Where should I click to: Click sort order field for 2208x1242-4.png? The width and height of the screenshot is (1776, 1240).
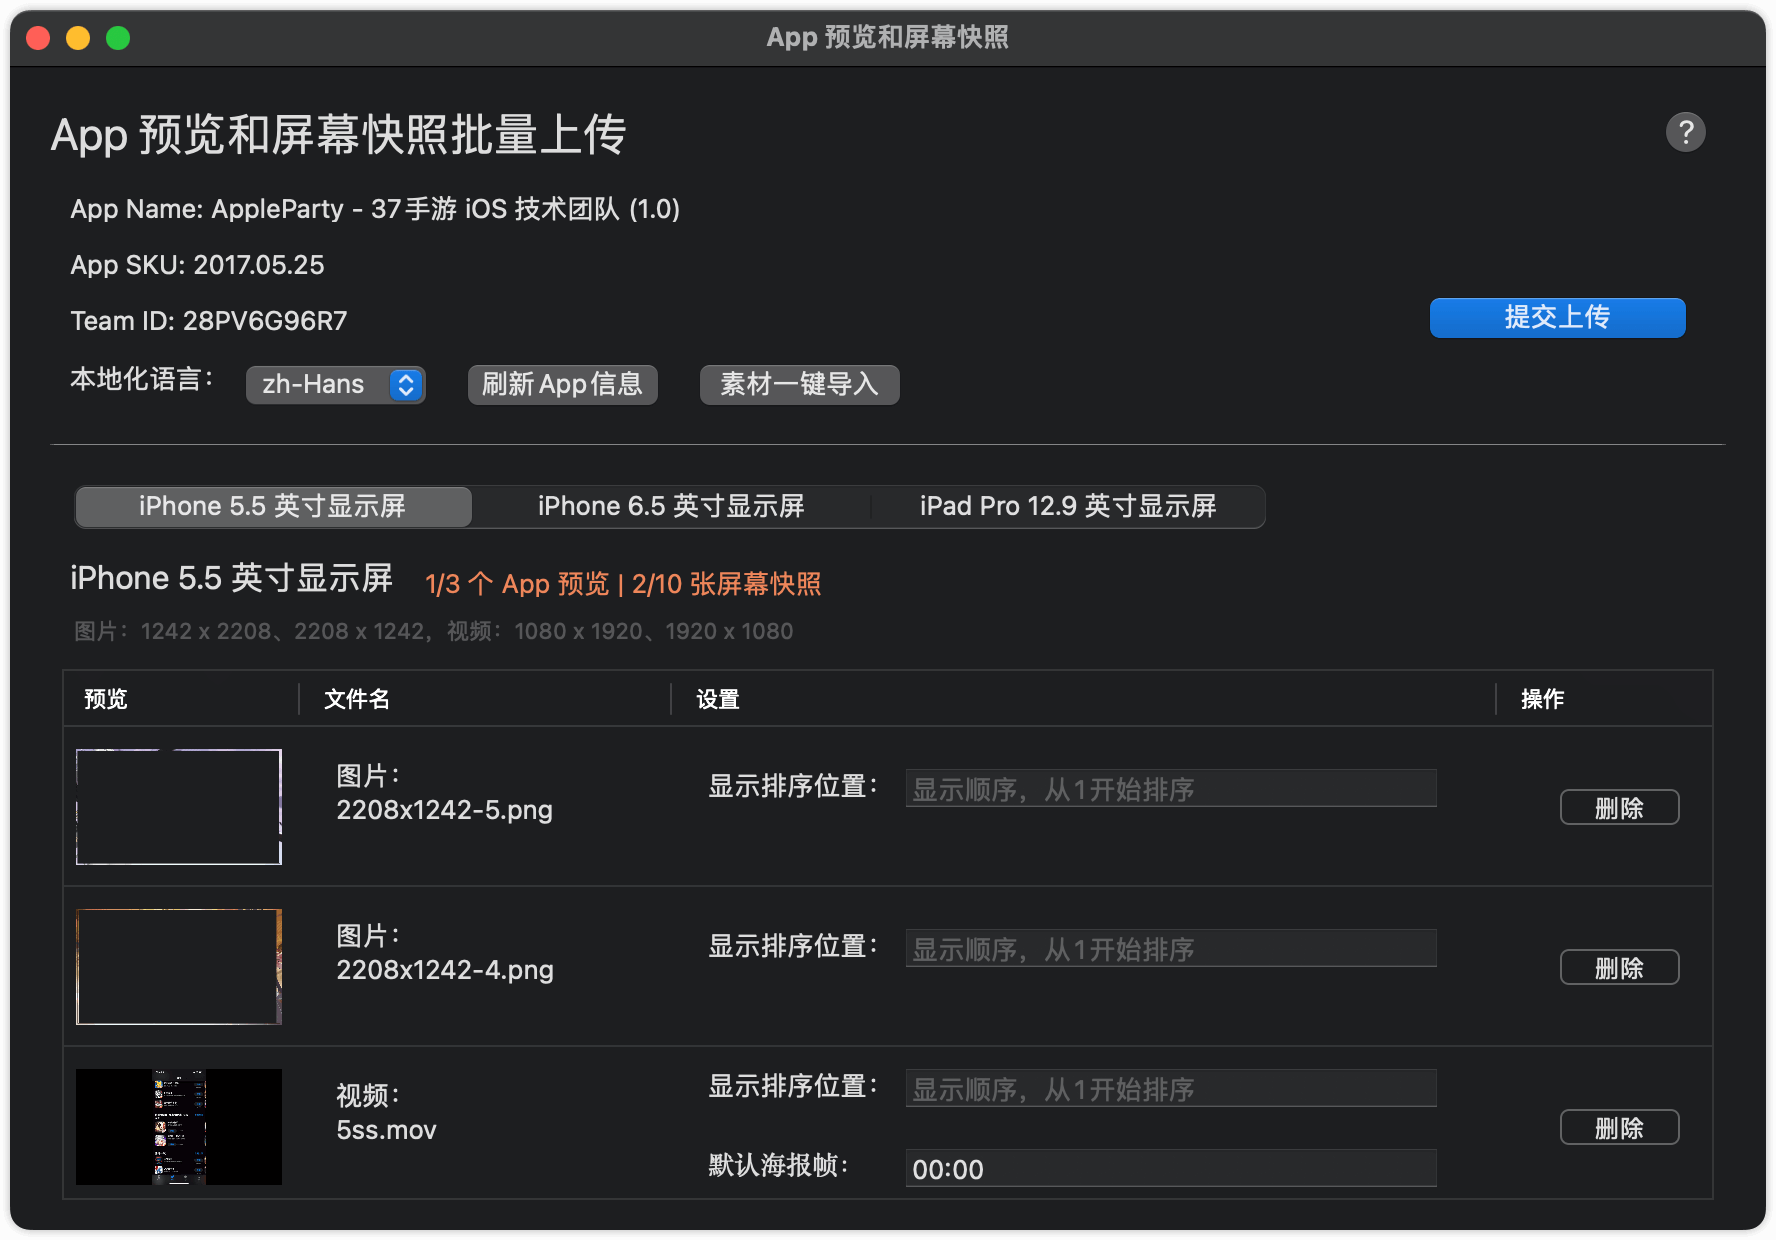(1170, 948)
